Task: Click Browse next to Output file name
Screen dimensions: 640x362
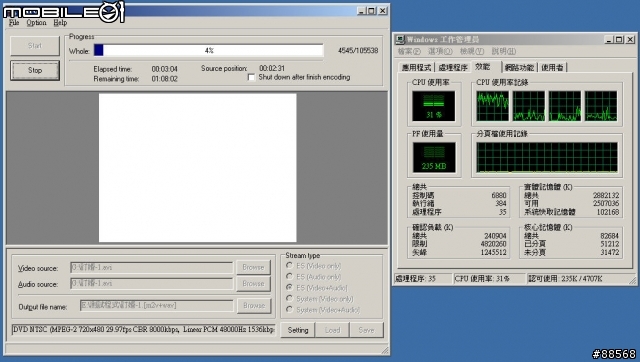Action: pos(254,306)
